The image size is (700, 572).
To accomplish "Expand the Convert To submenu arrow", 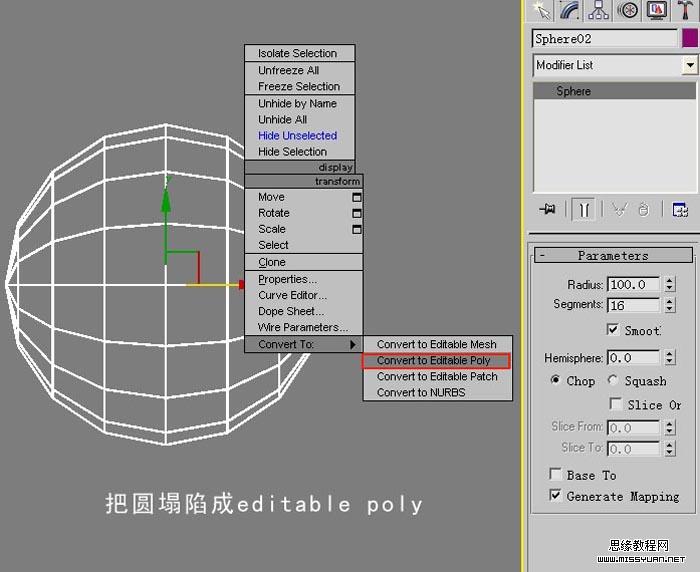I will pos(353,344).
